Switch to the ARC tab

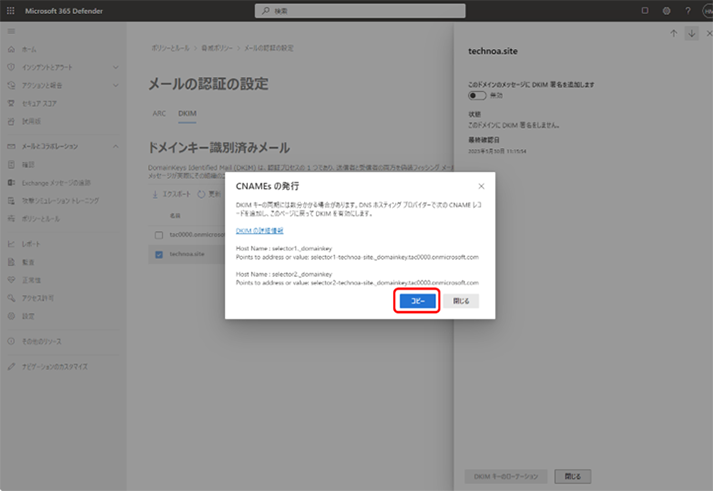coord(159,113)
